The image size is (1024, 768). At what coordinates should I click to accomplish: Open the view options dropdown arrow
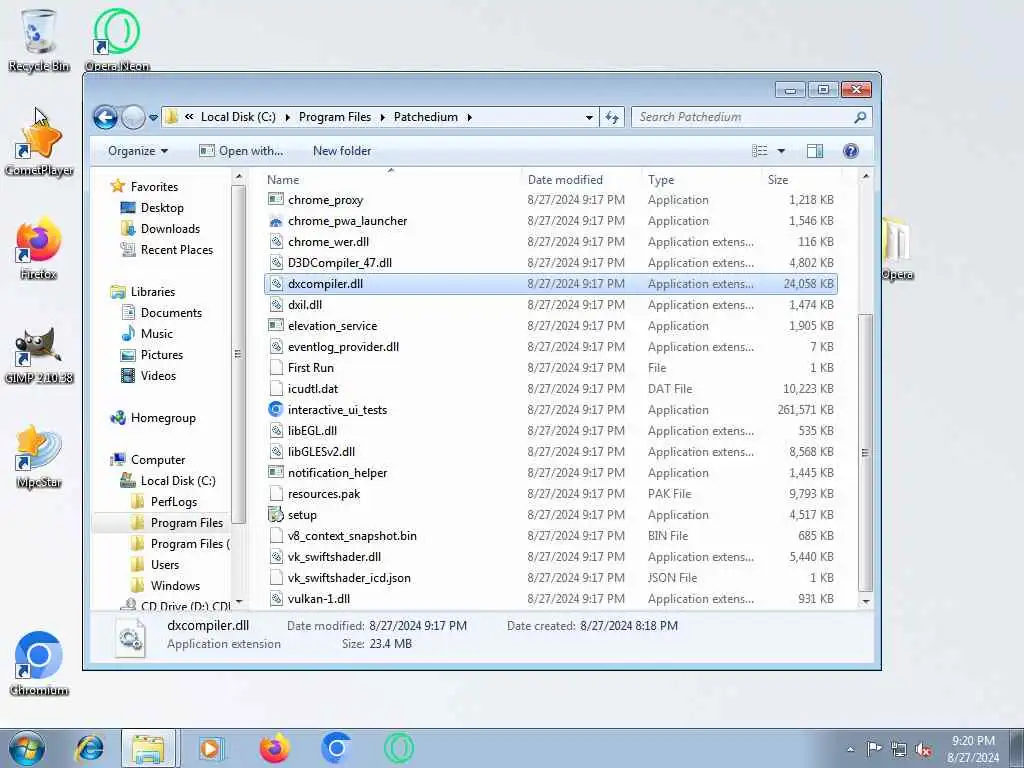[x=781, y=152]
